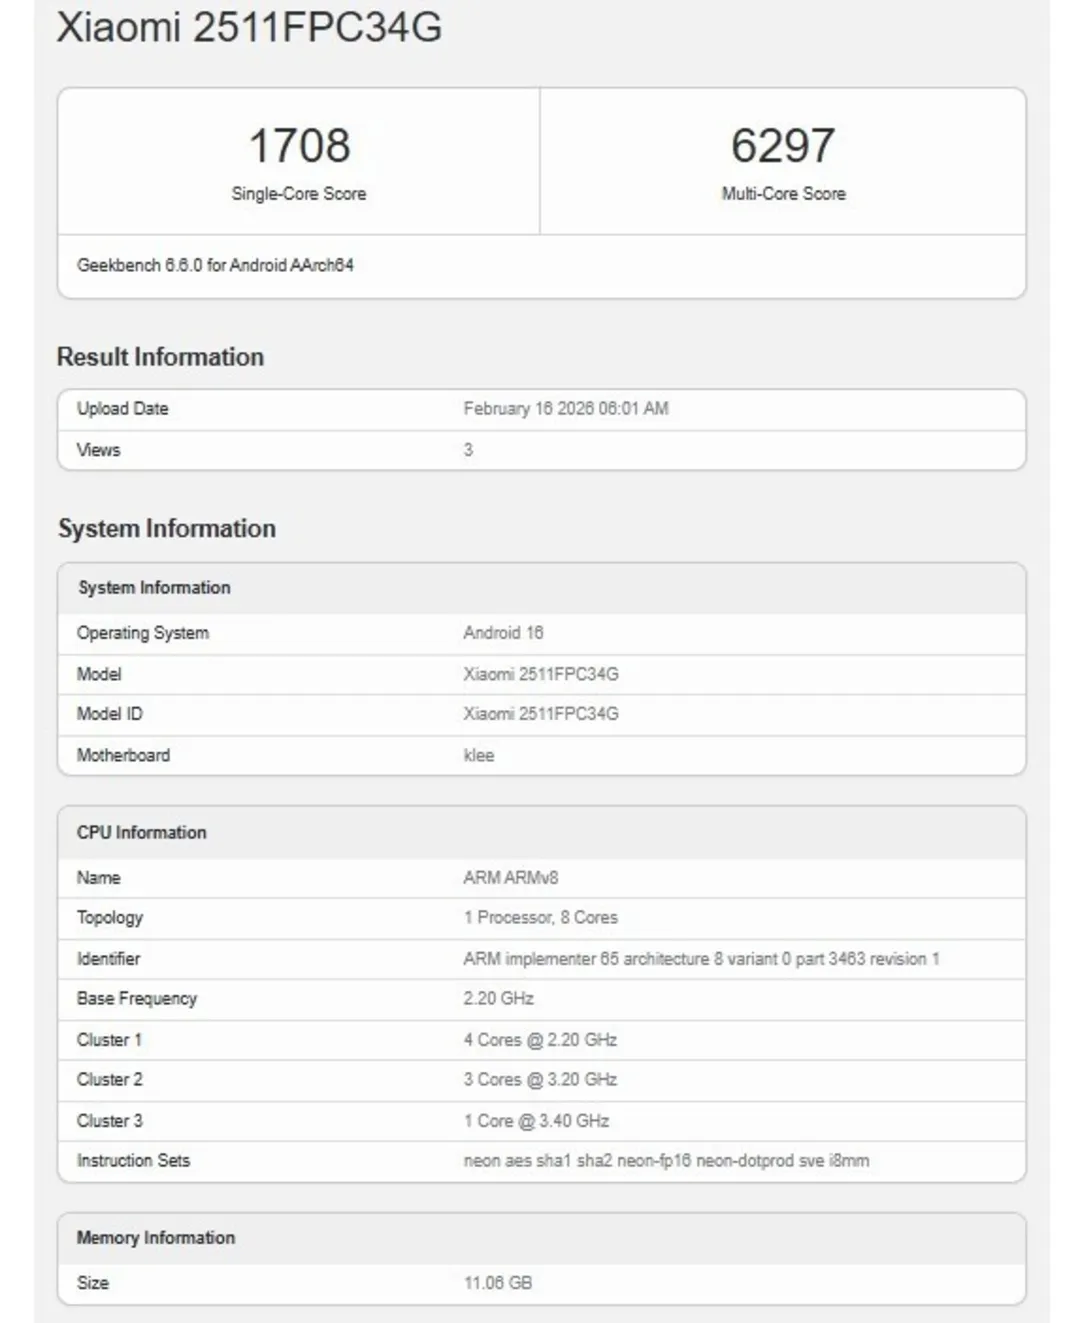The image size is (1080, 1323).
Task: Click the Model value Xiaomi 2511FPC34G
Action: click(x=540, y=674)
